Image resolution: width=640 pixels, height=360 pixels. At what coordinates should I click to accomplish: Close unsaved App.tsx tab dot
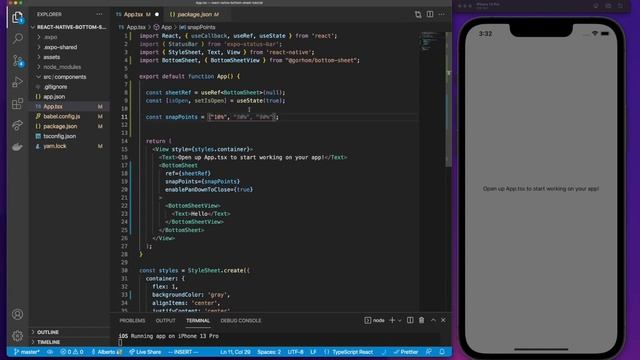pos(157,14)
